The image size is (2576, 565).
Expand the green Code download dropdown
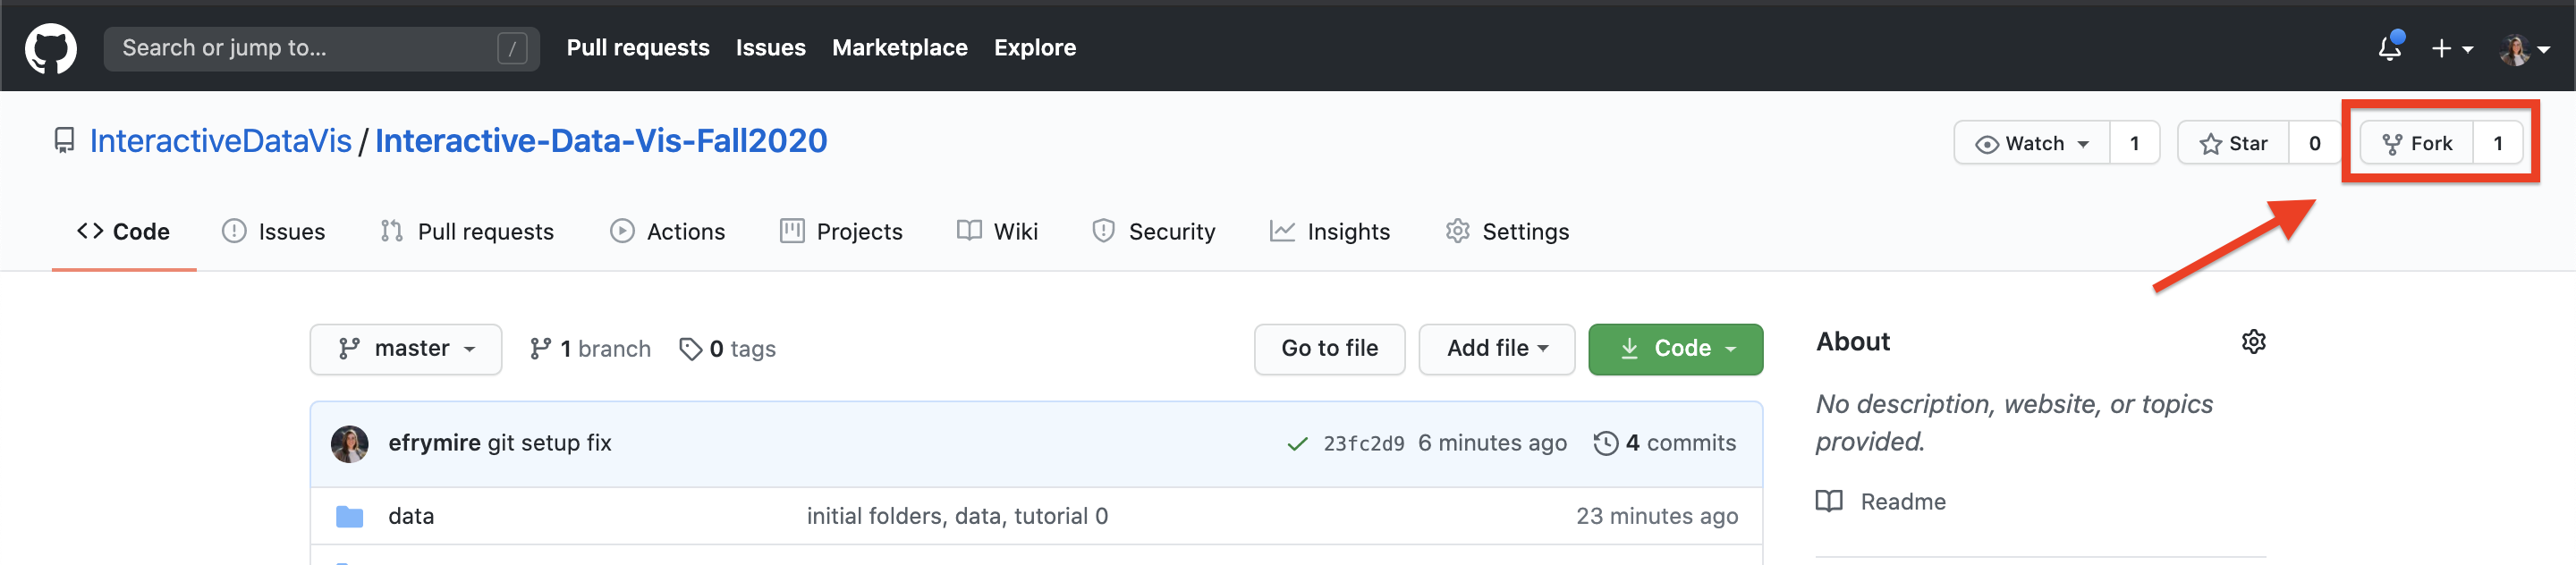pos(1675,349)
